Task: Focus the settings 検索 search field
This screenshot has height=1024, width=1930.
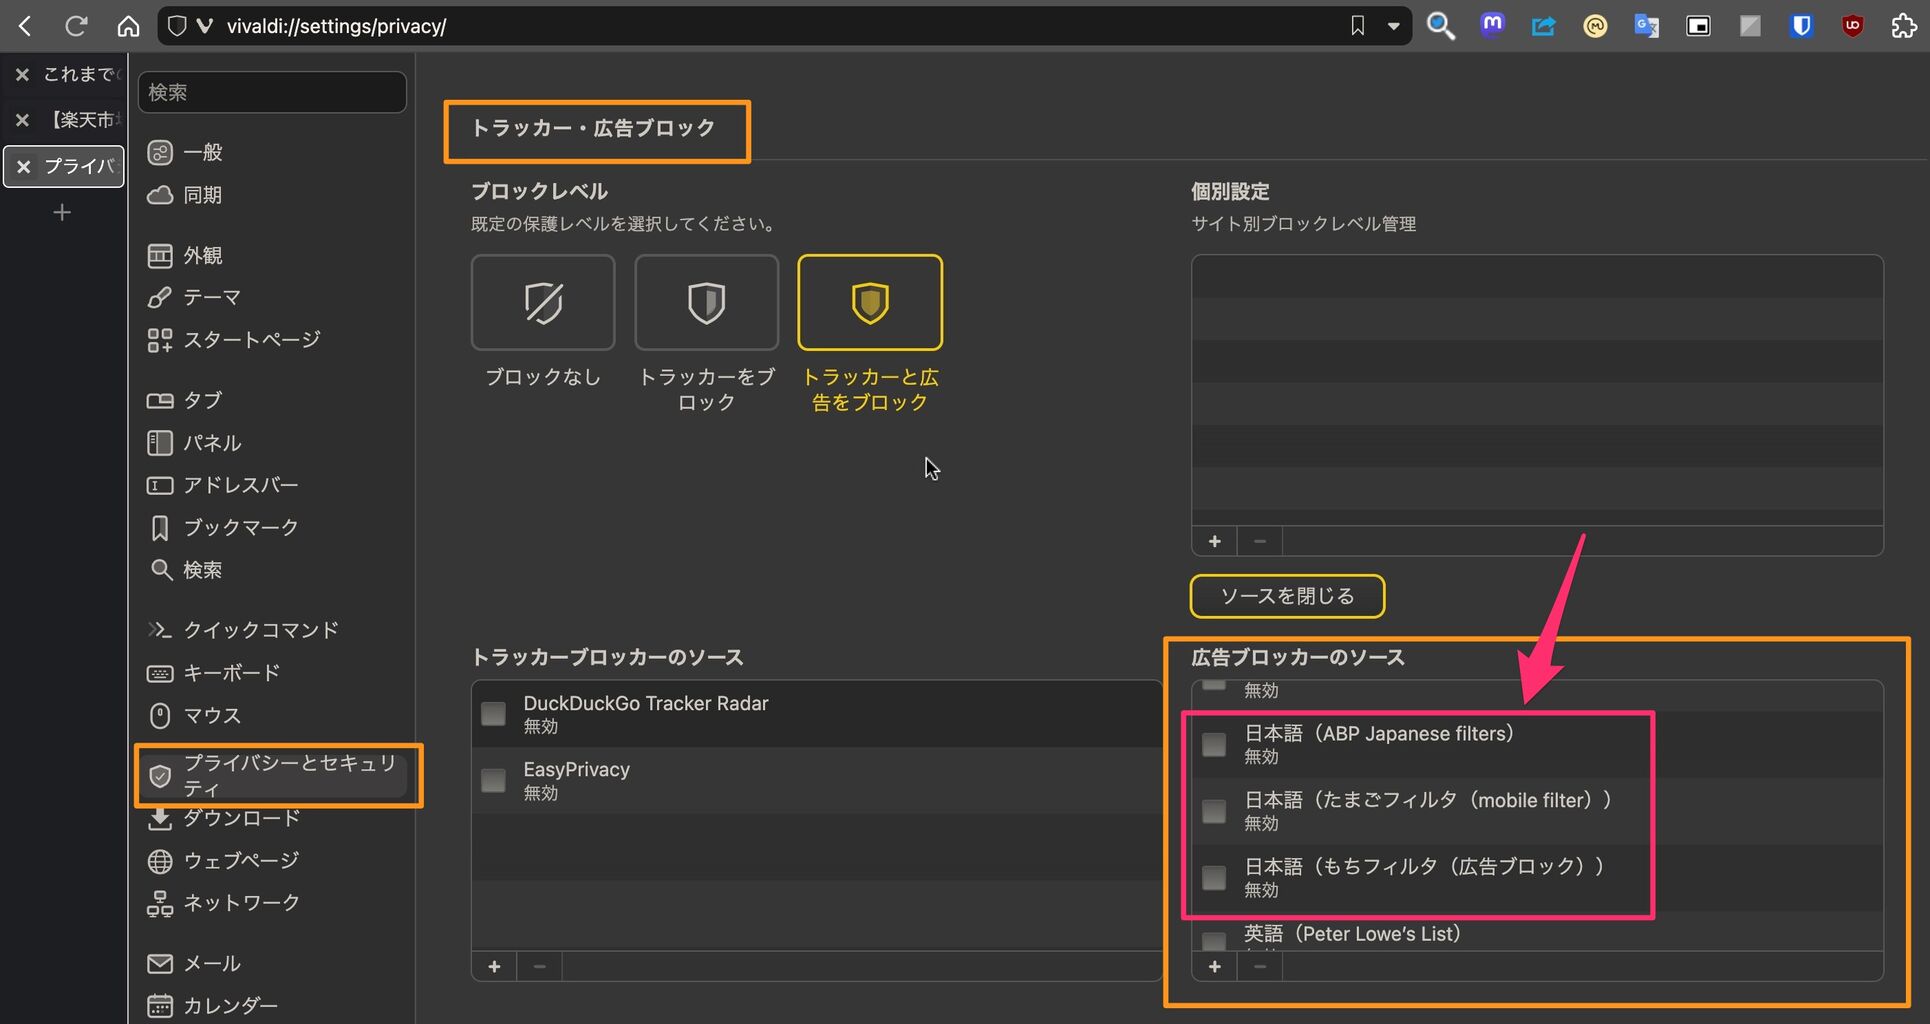Action: 272,92
